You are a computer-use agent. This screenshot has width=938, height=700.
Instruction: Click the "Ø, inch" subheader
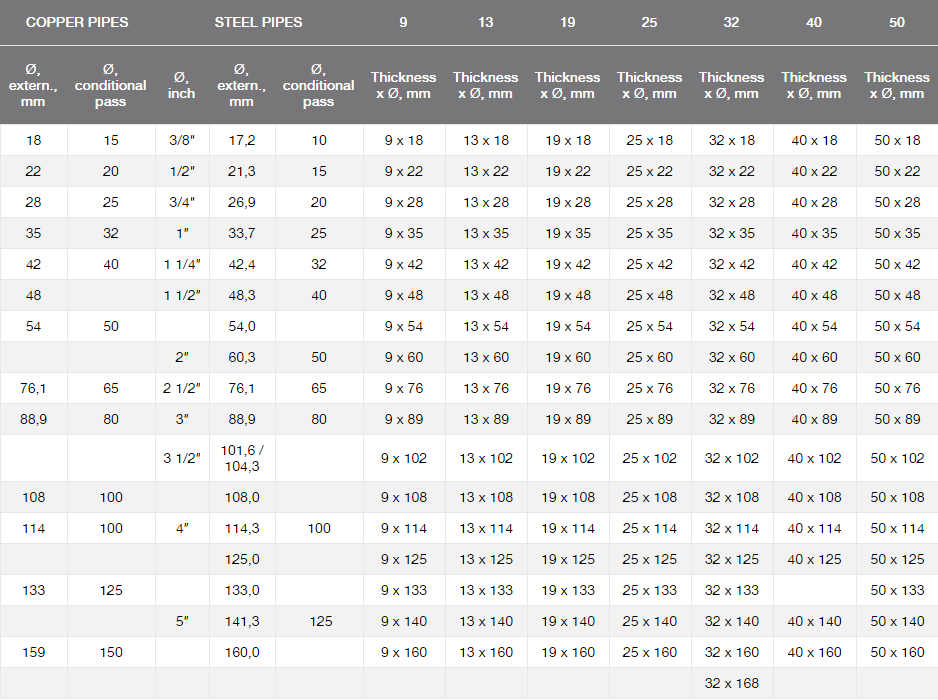point(182,85)
